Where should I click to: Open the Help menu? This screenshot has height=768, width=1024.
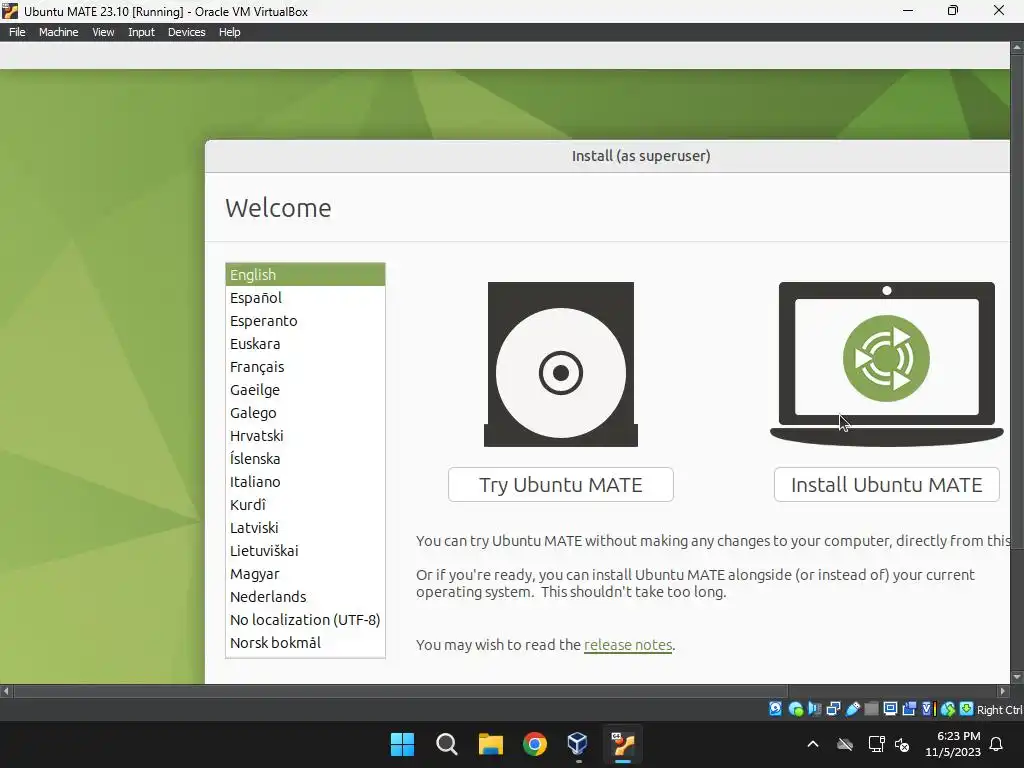(x=229, y=32)
